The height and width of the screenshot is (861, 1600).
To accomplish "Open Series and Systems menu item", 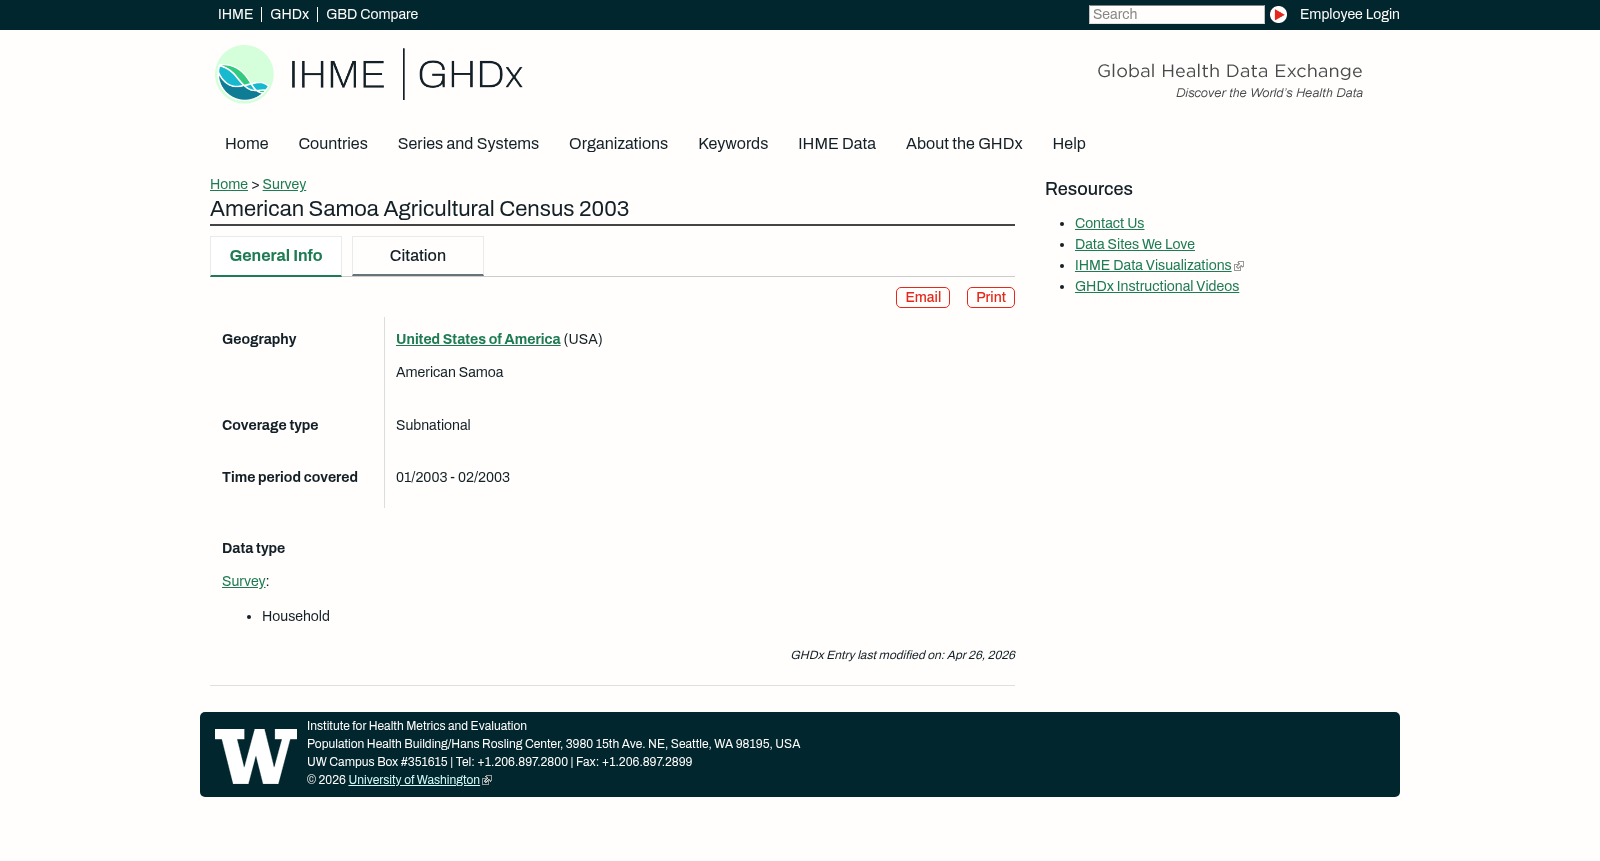I will point(468,143).
